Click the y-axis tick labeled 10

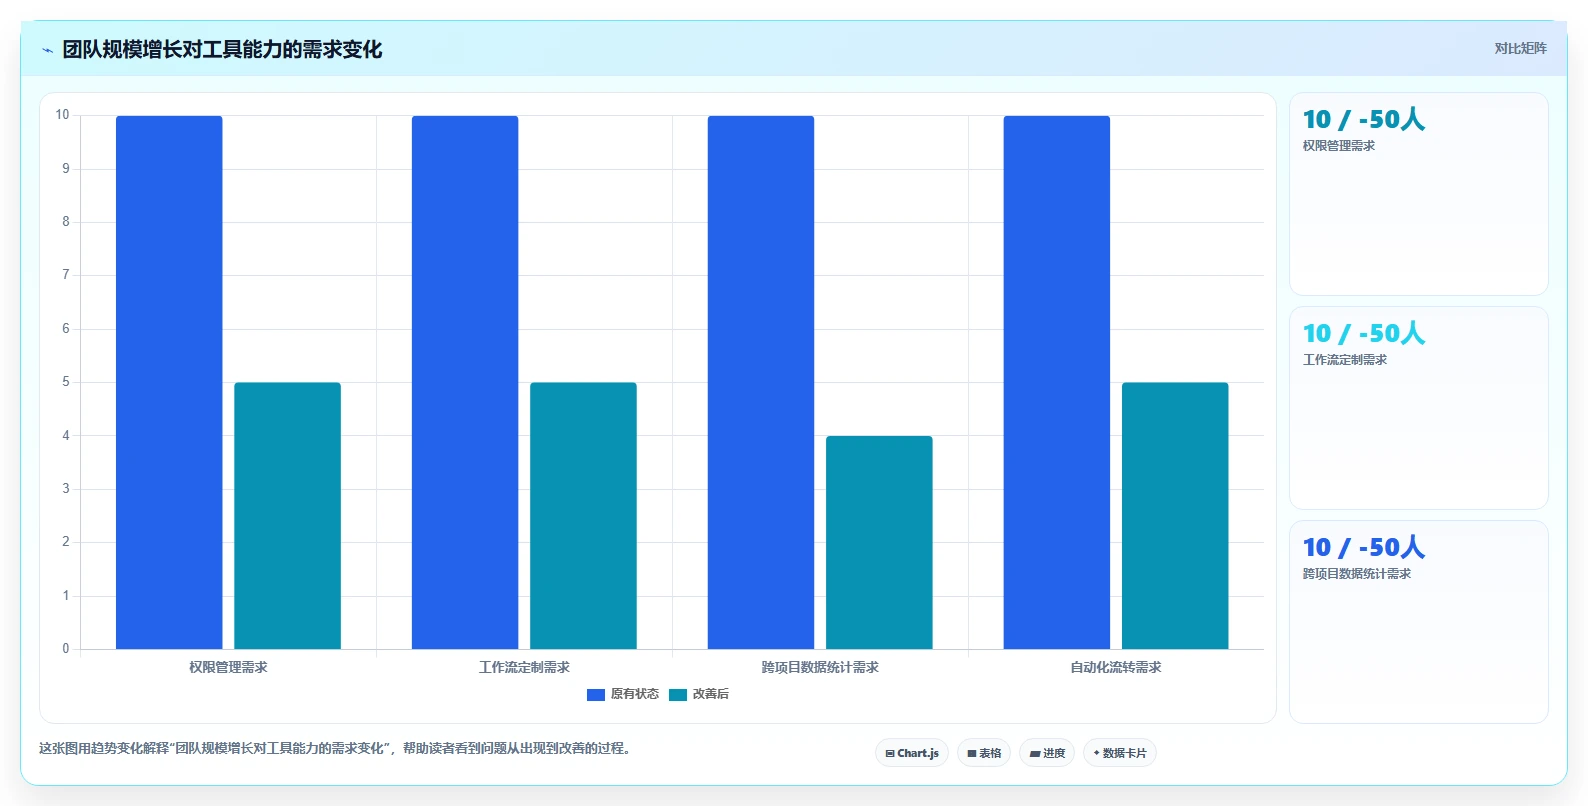pos(62,115)
